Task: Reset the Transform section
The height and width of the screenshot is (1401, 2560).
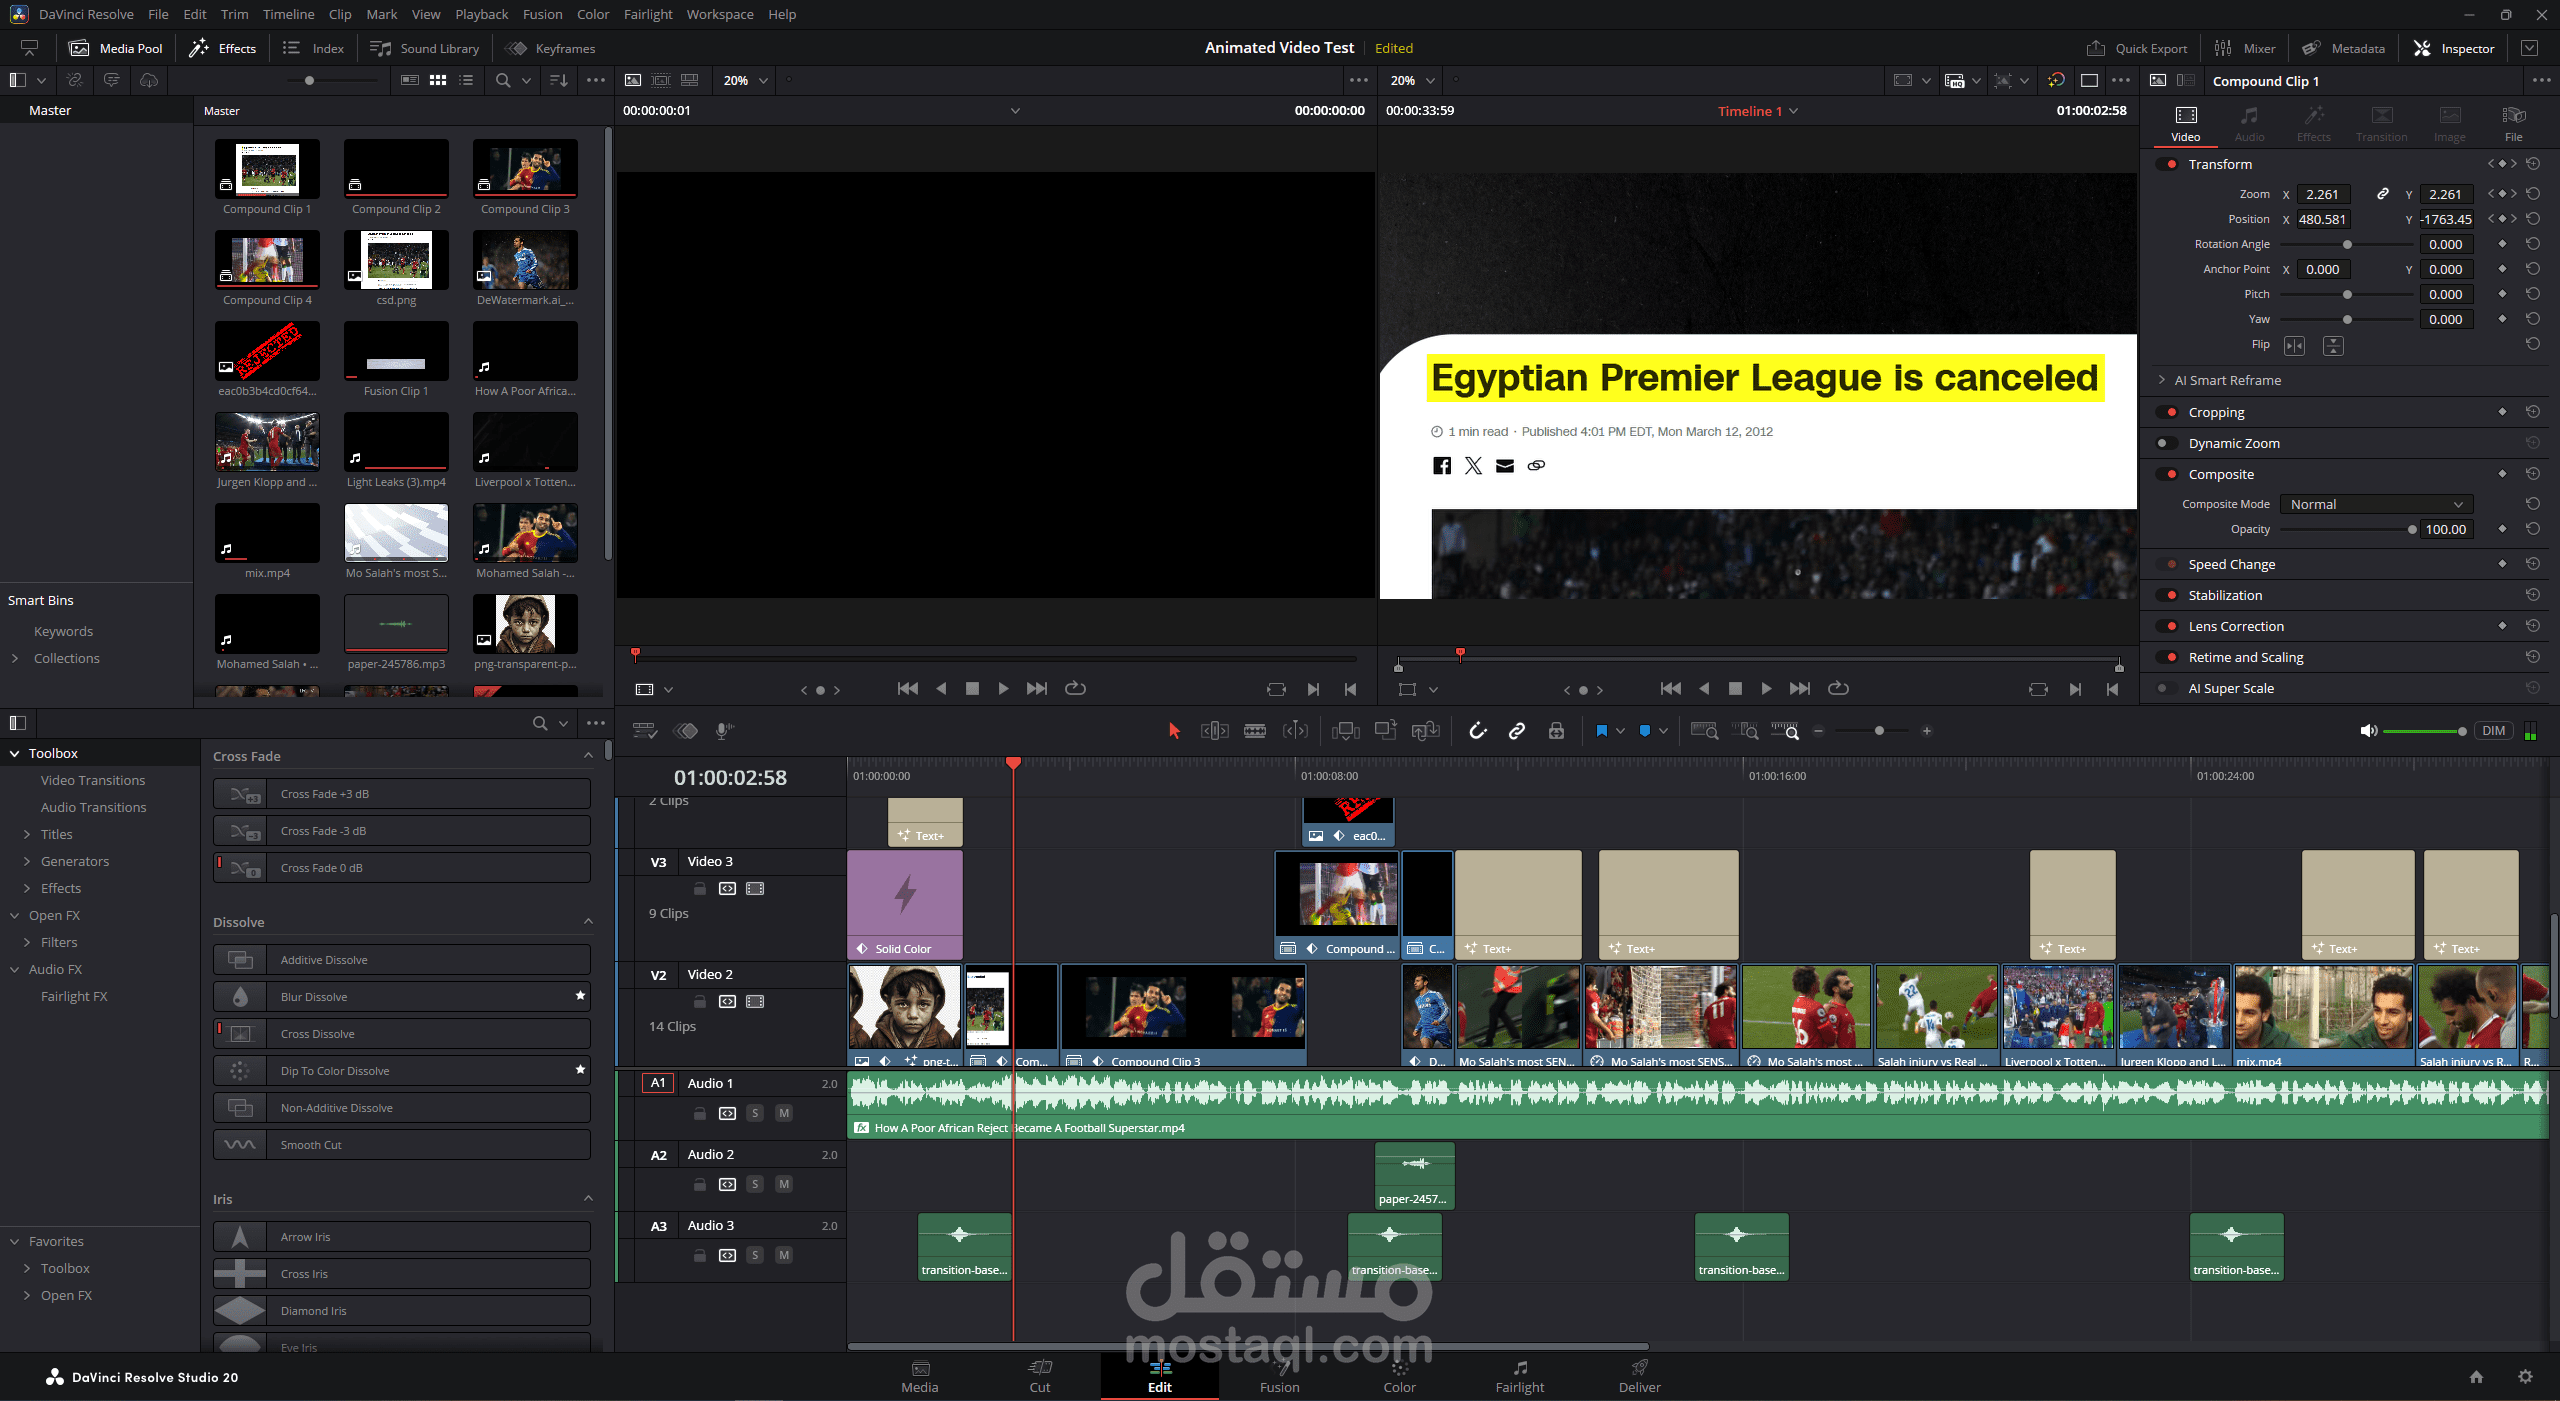Action: (x=2533, y=164)
